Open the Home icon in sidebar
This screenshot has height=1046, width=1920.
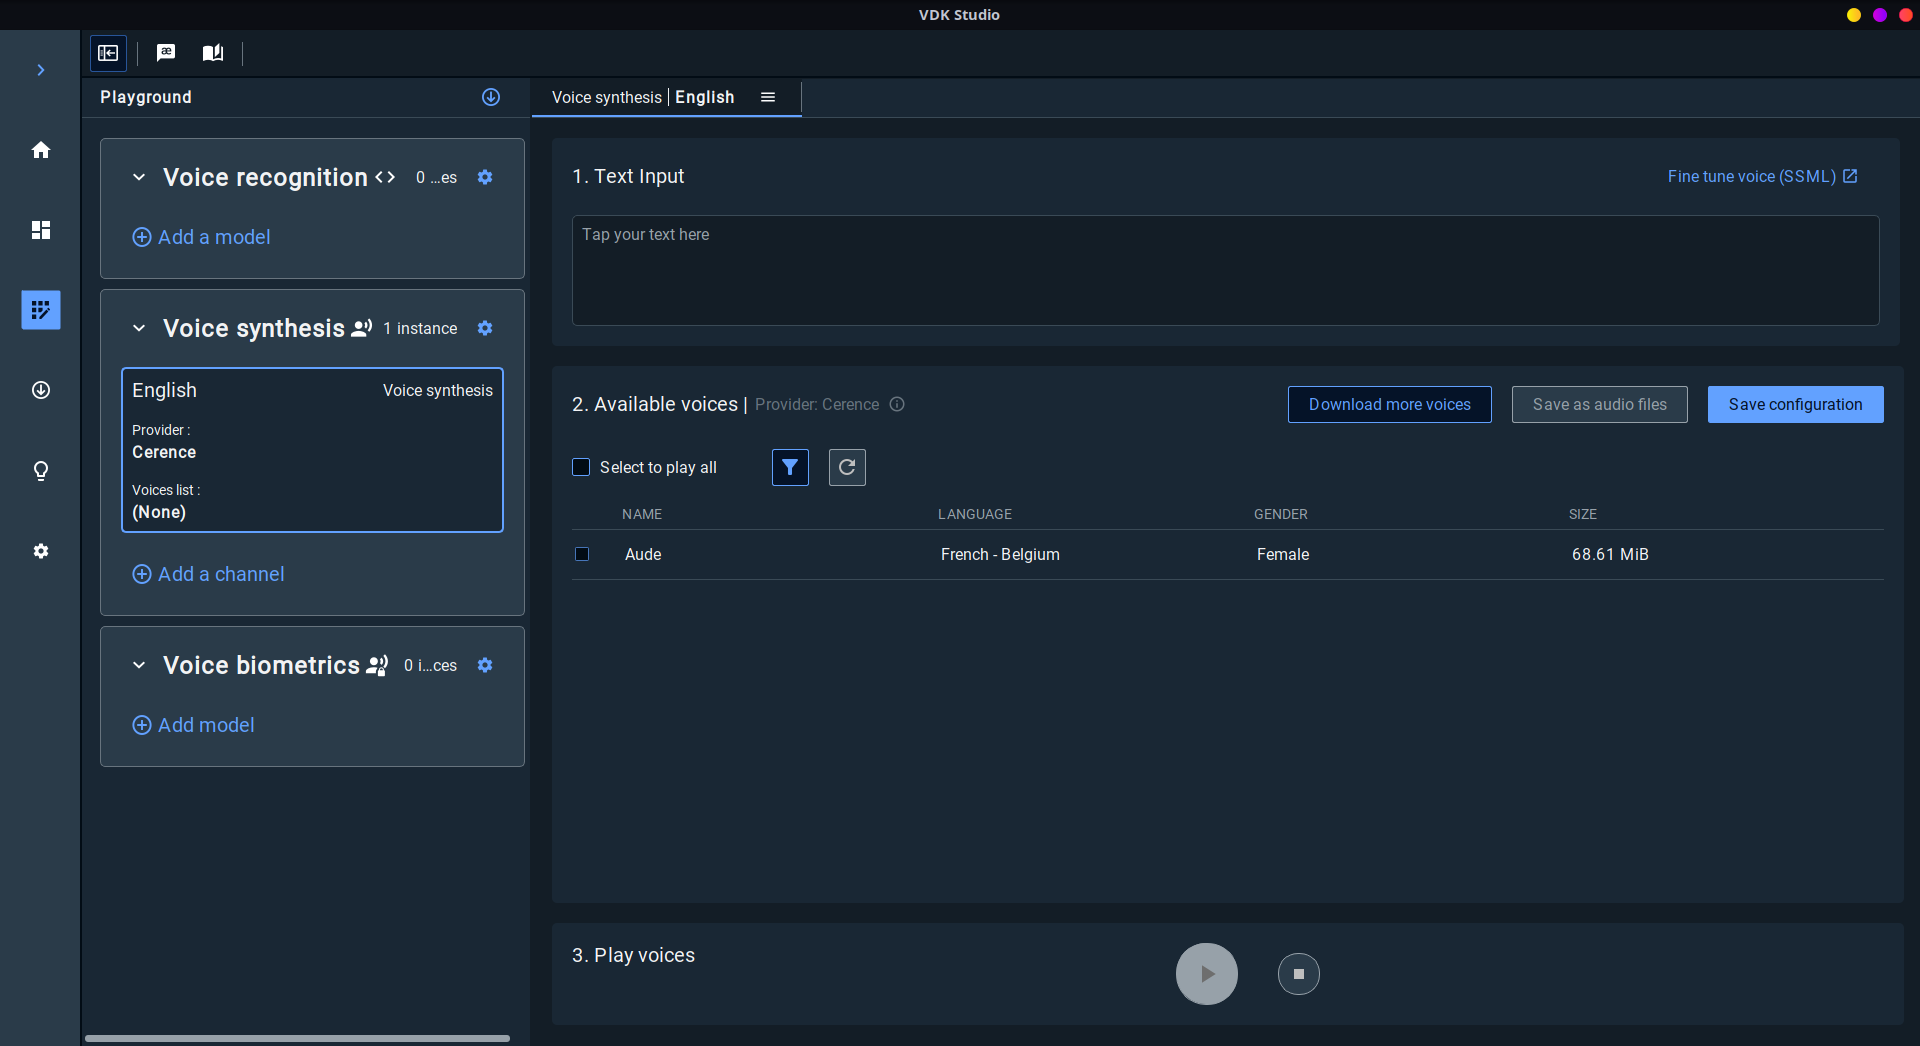(41, 150)
